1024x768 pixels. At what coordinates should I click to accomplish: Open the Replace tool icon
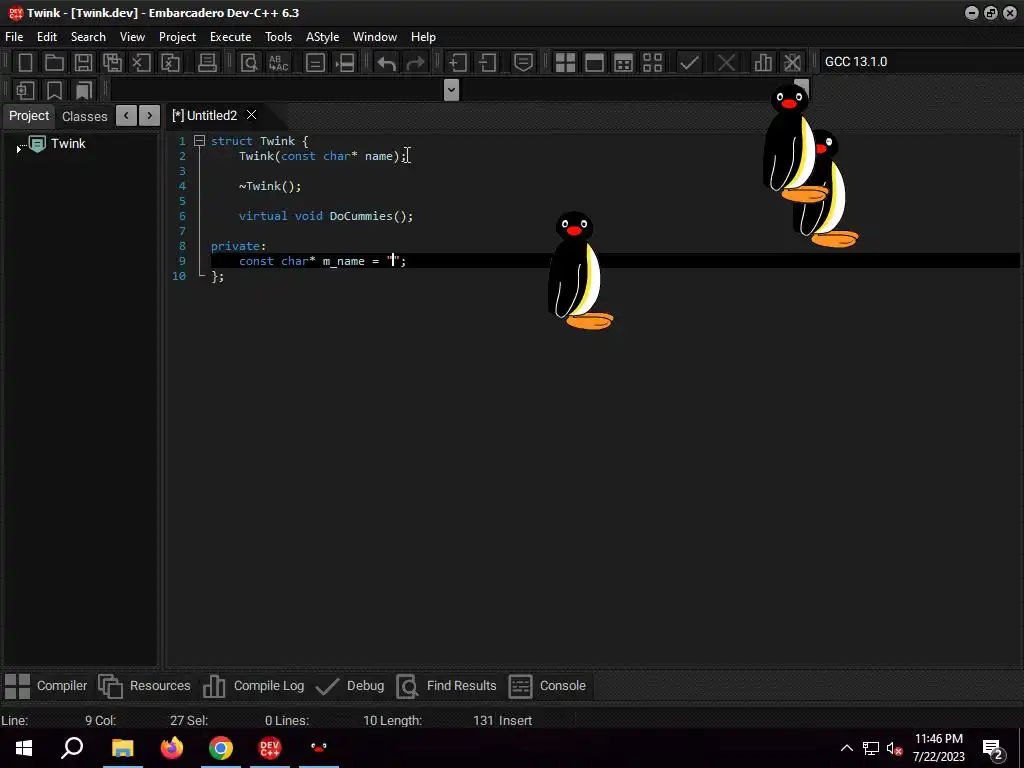click(278, 63)
